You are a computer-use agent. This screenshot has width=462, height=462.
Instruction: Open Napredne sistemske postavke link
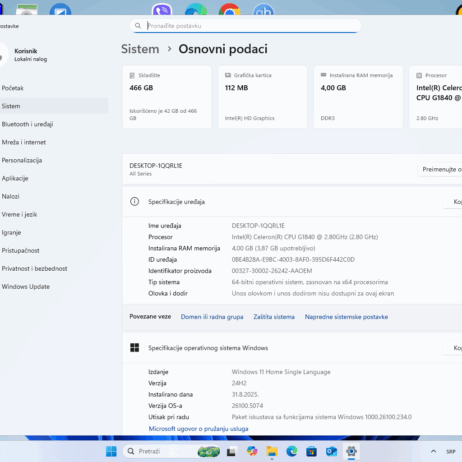[x=346, y=317]
